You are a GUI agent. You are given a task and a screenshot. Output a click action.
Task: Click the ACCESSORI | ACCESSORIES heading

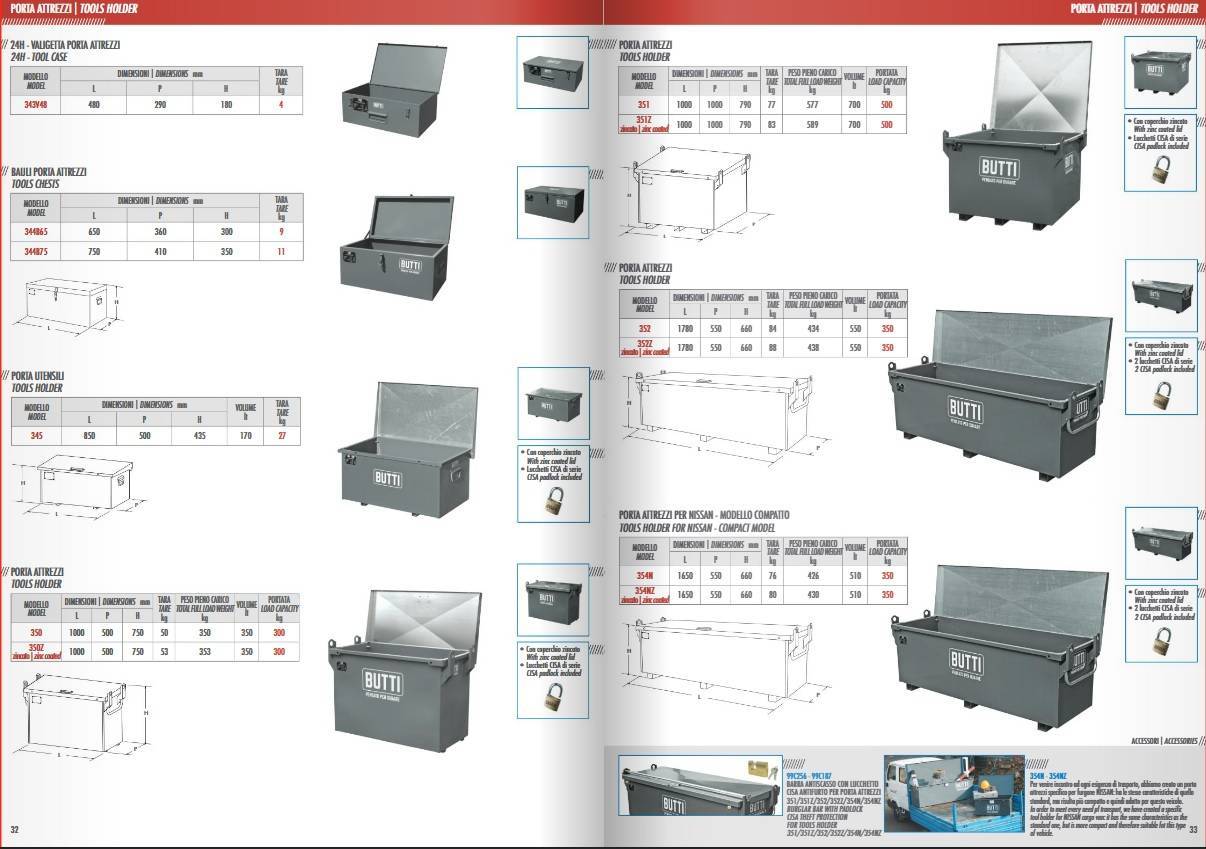[x=1163, y=741]
